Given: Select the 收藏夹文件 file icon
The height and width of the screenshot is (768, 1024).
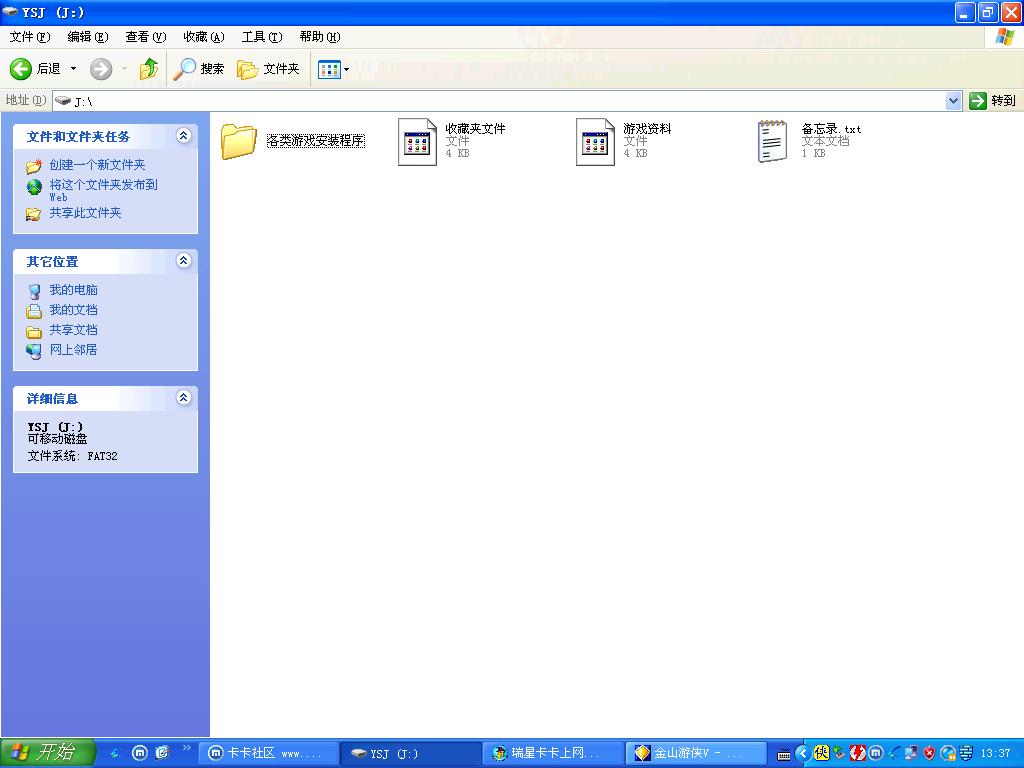Looking at the screenshot, I should click(417, 142).
